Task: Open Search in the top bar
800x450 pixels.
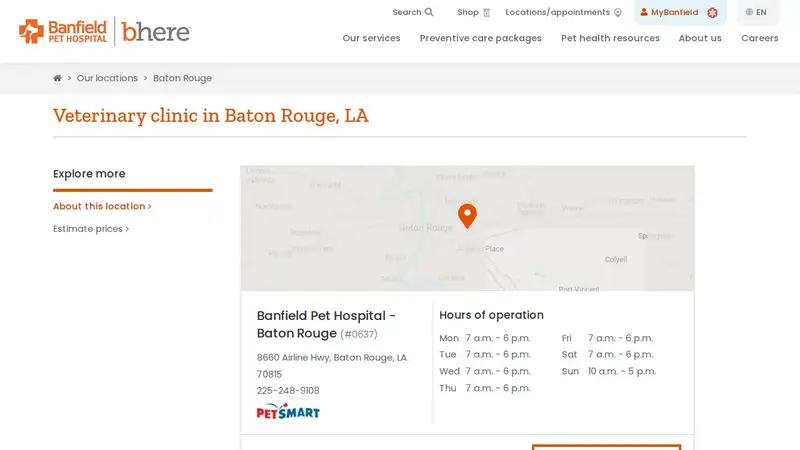Action: (413, 12)
